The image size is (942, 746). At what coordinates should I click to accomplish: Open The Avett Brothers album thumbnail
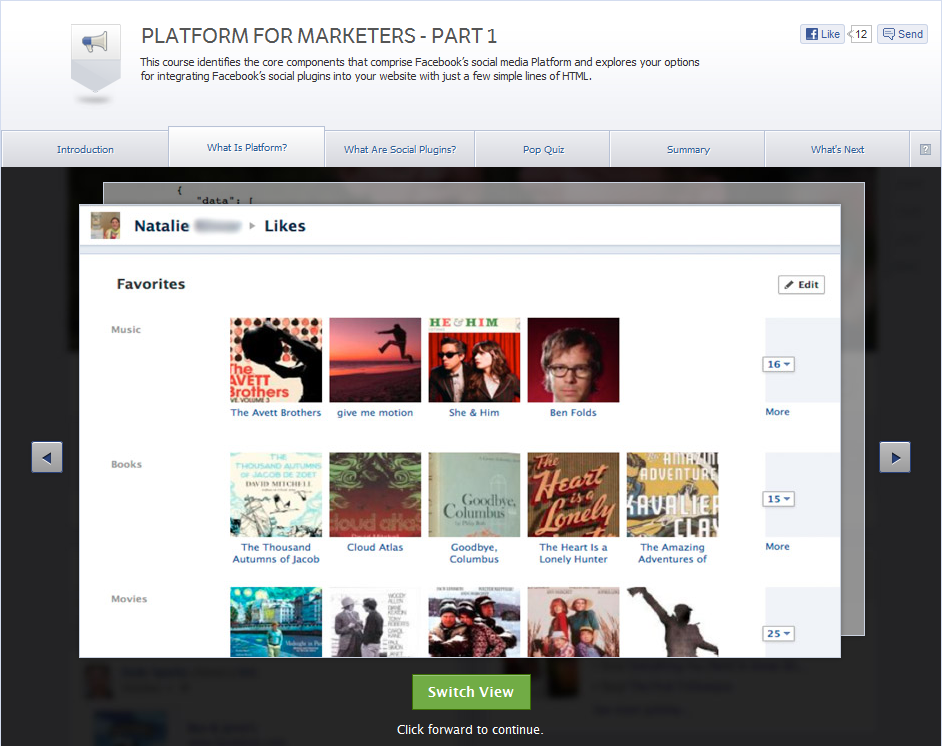pyautogui.click(x=276, y=360)
